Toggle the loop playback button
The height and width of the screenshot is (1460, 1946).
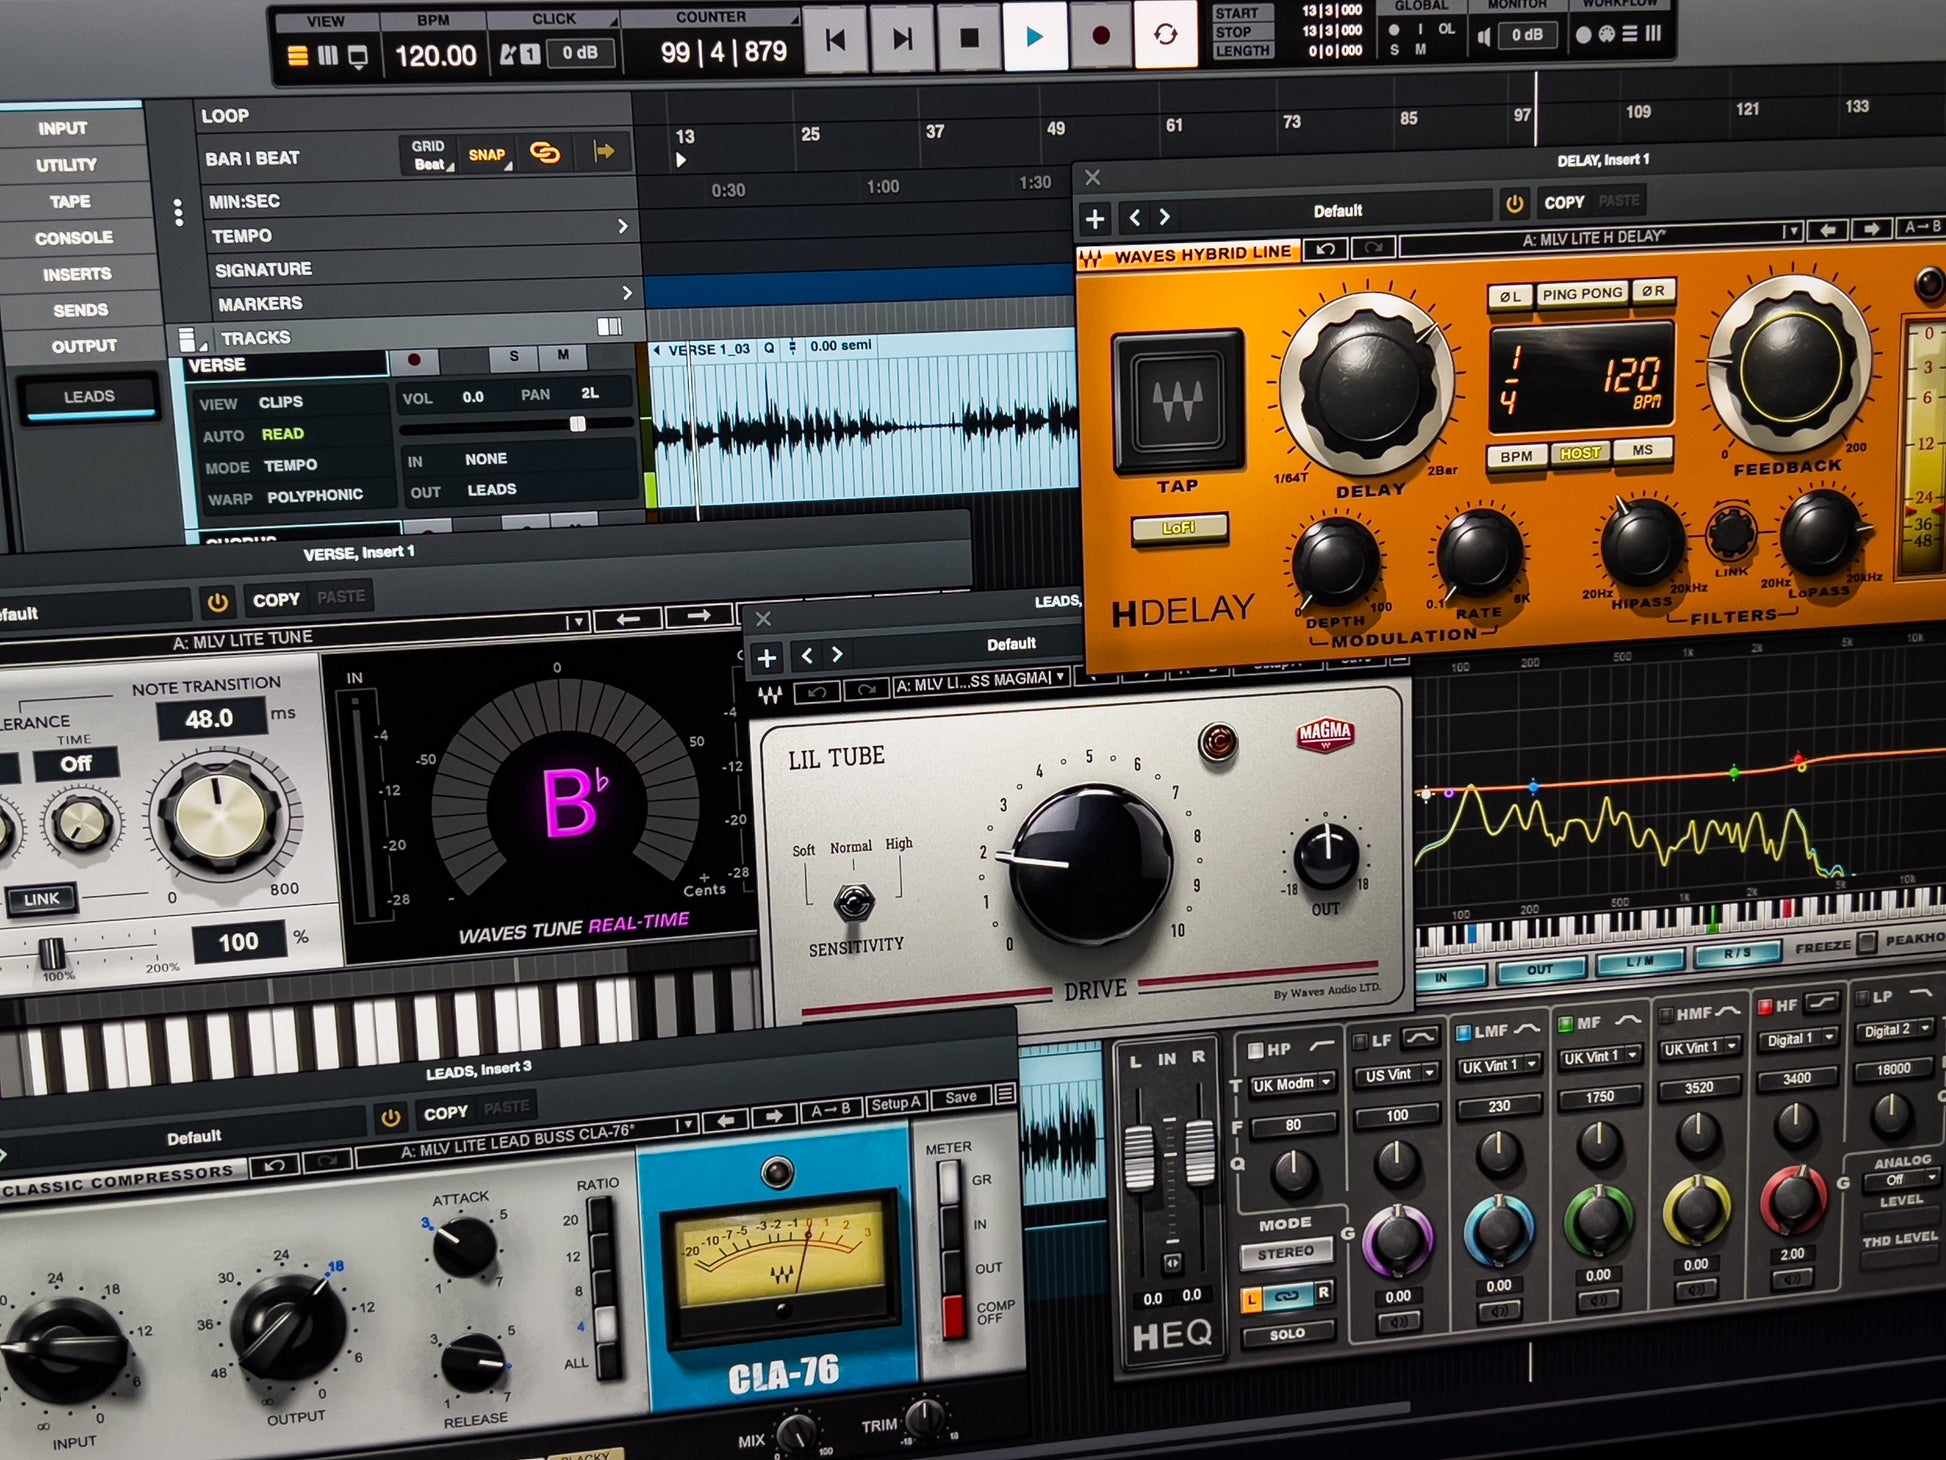coord(1165,35)
